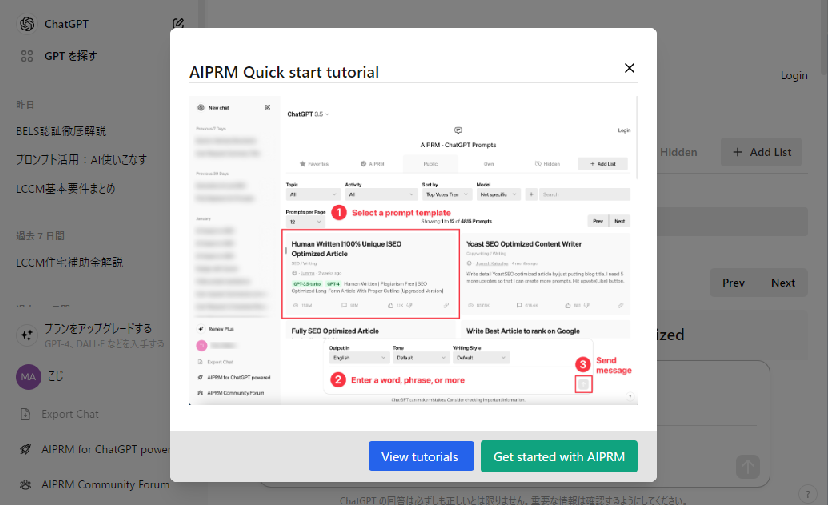Open the BELS chat in sidebar history
The height and width of the screenshot is (505, 828).
click(61, 130)
